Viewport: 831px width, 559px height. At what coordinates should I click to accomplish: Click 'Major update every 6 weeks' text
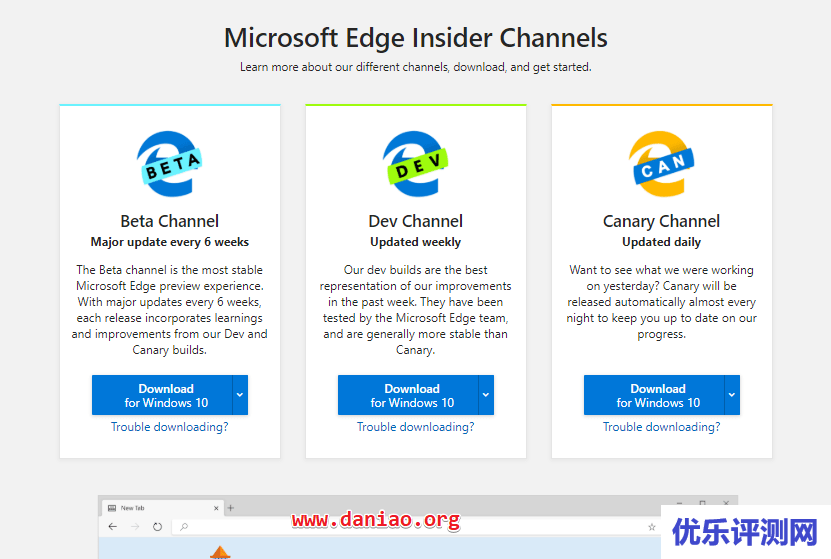[170, 242]
